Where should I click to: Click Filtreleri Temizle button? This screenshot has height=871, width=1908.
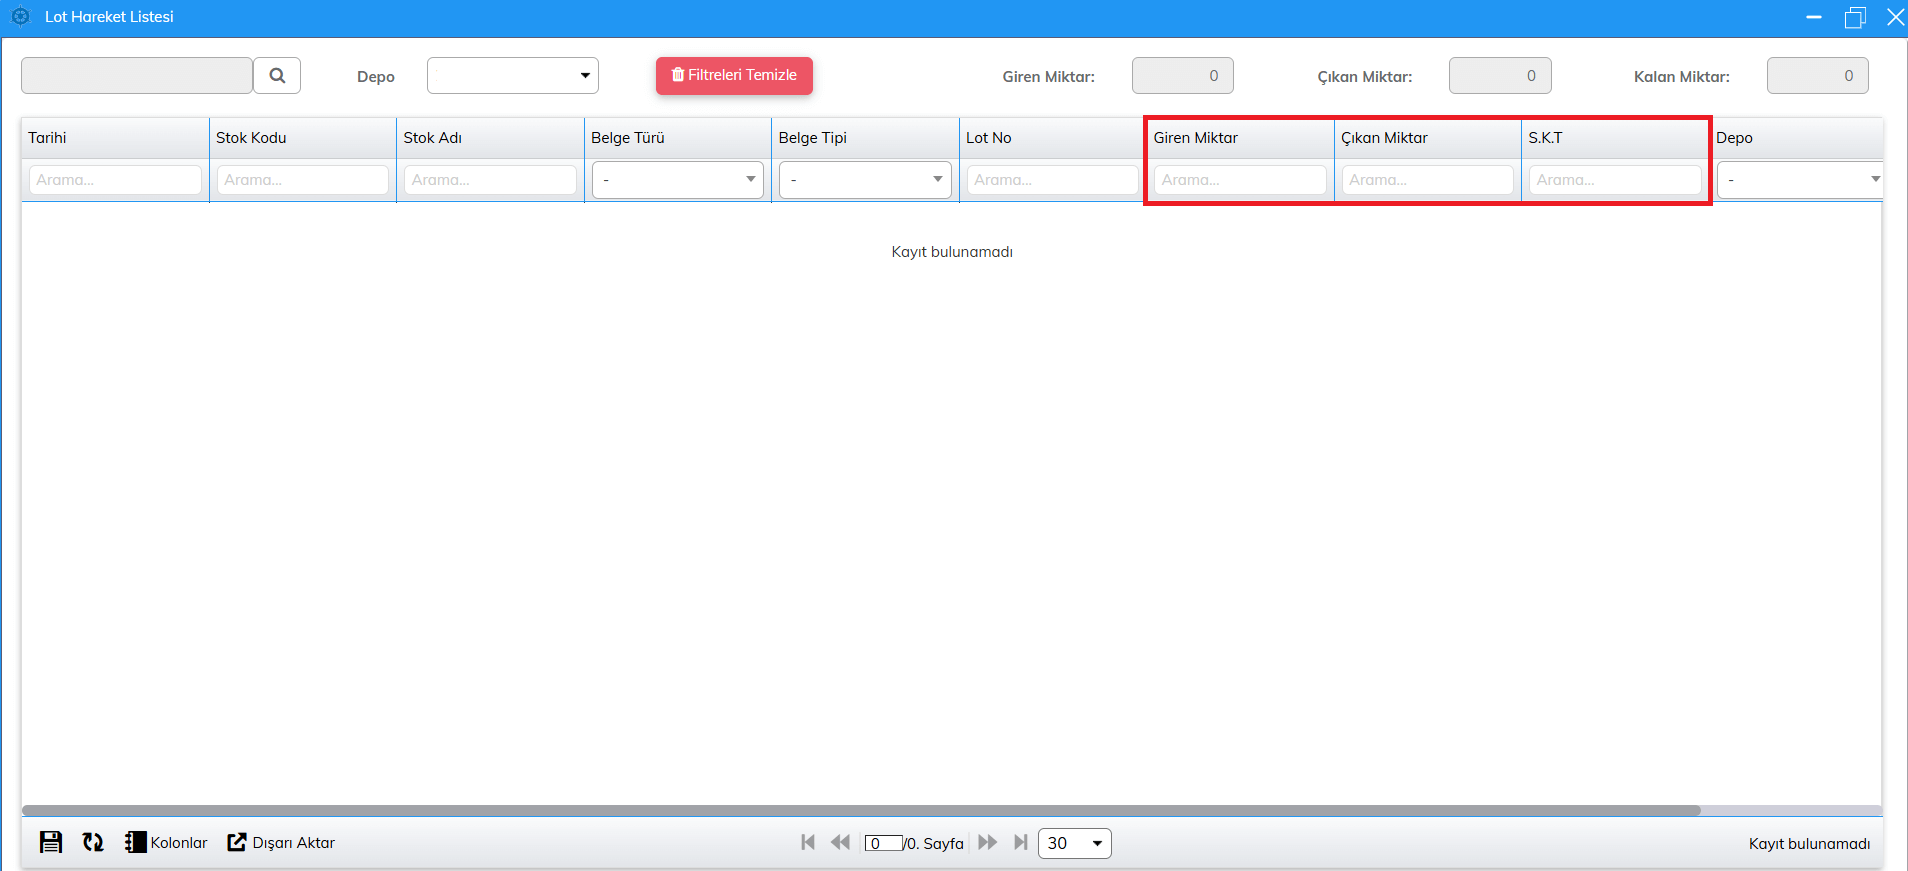pyautogui.click(x=734, y=75)
